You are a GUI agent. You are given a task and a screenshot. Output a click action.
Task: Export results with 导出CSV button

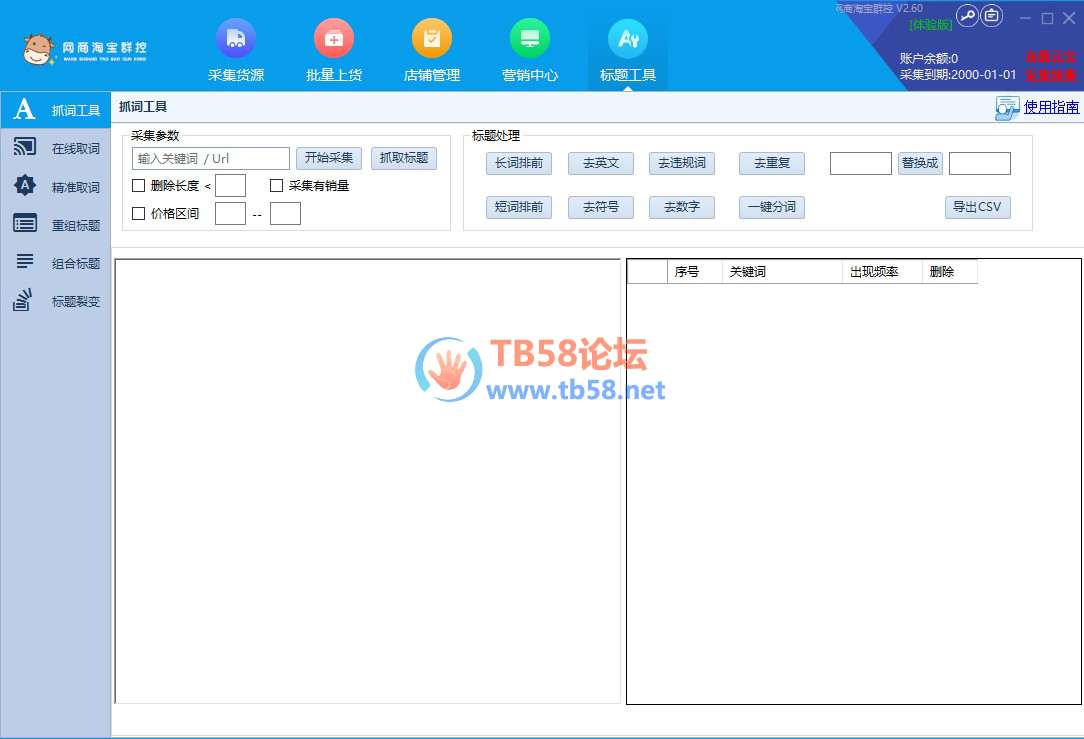click(978, 207)
